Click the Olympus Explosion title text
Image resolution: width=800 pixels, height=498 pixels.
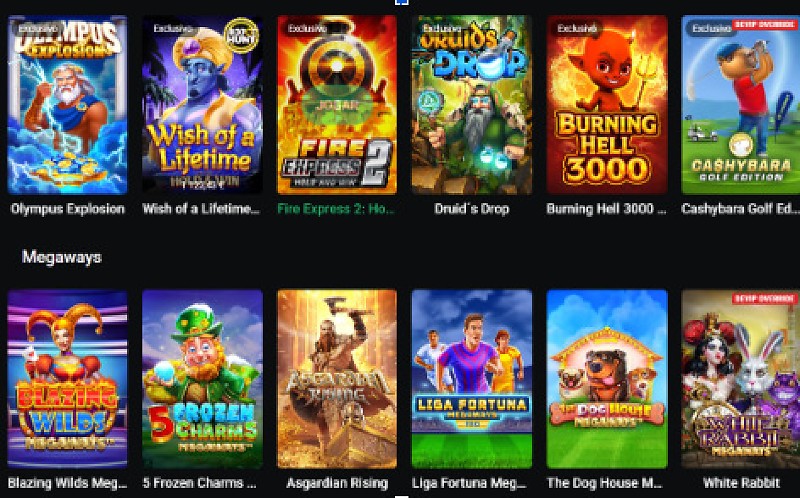pos(67,209)
